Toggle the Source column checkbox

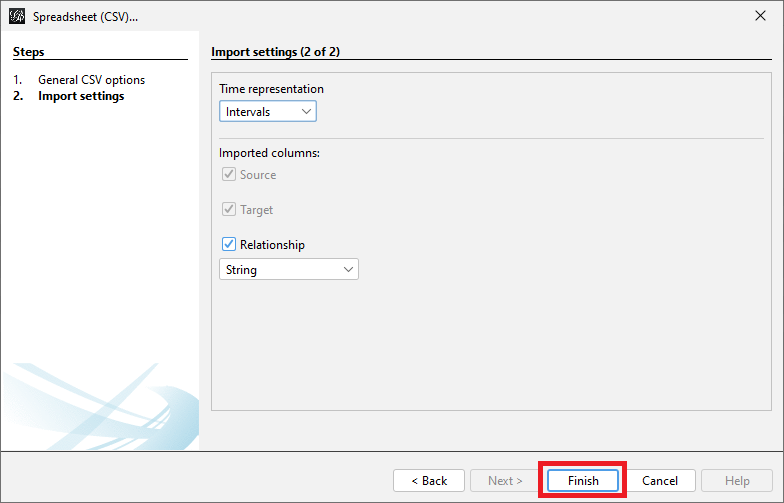coord(229,175)
